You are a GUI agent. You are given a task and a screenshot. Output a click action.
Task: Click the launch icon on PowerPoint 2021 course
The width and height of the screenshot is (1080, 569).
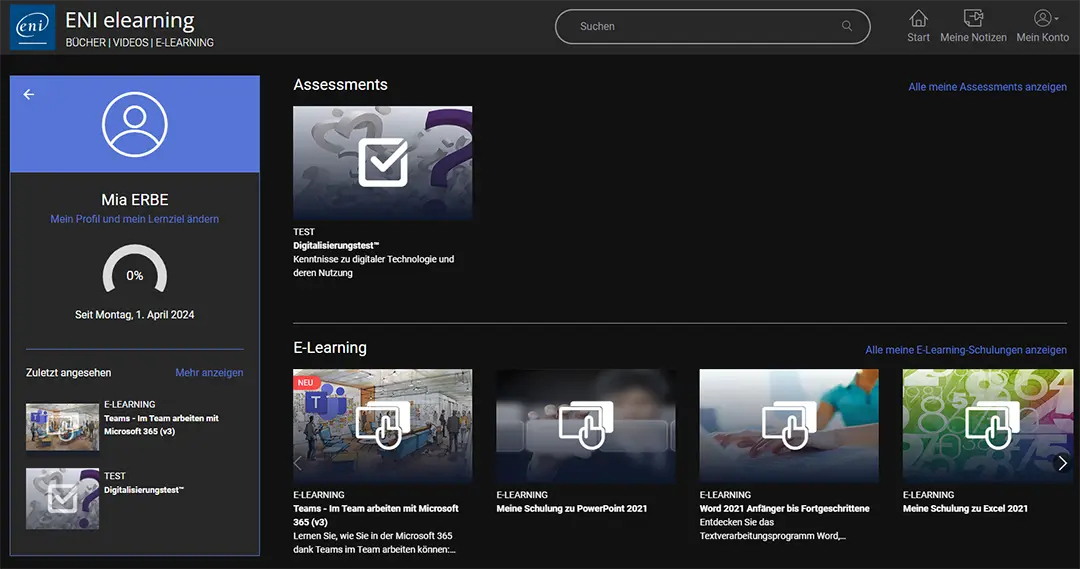[586, 425]
